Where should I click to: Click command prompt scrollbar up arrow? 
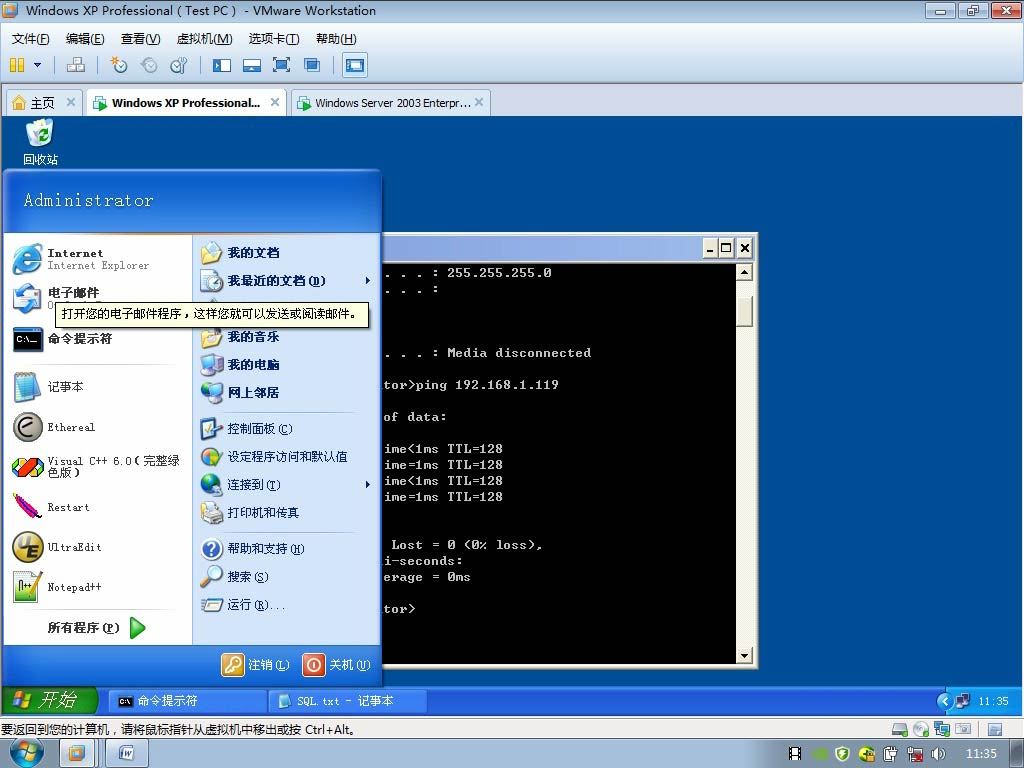coord(744,272)
